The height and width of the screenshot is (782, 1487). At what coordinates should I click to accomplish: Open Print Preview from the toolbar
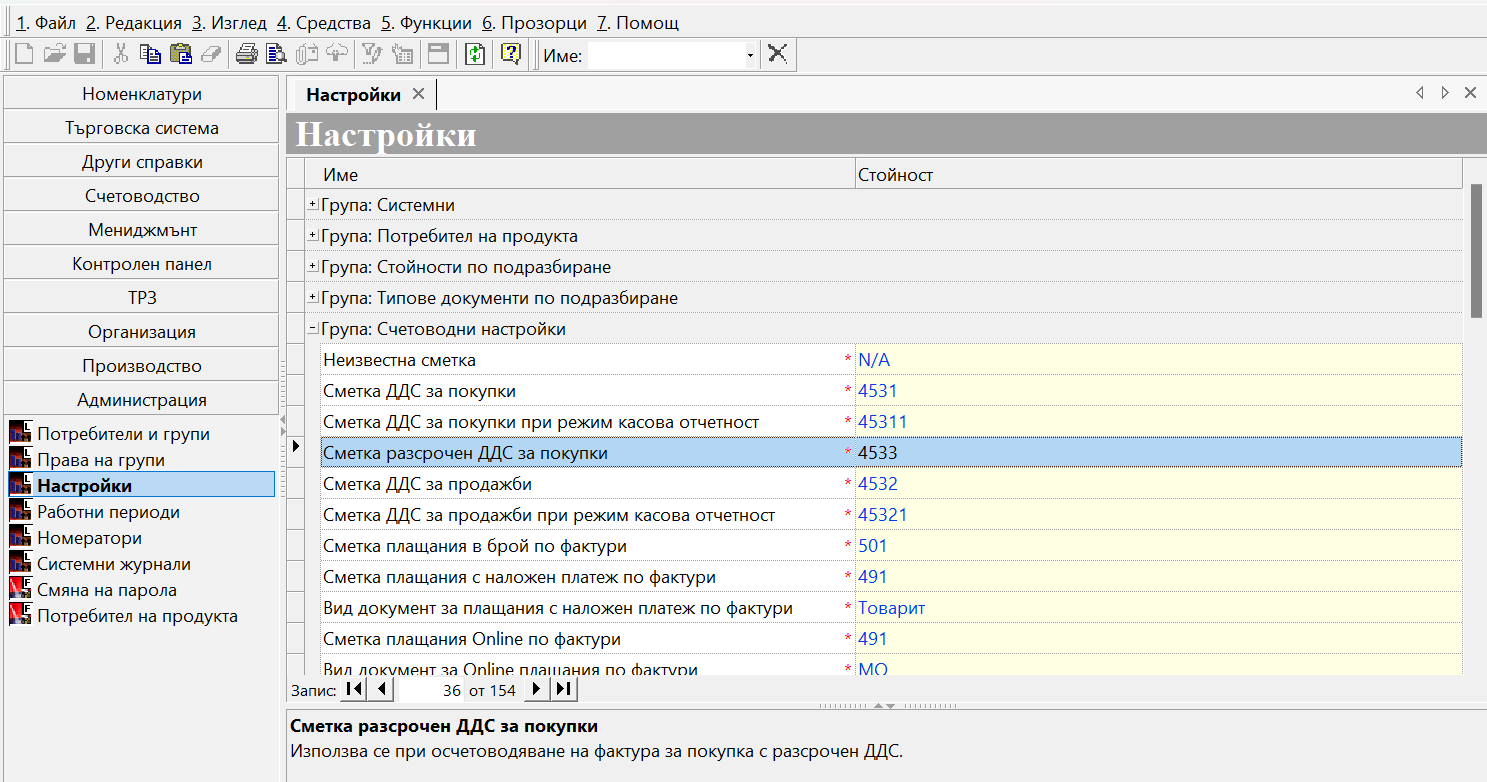tap(276, 55)
